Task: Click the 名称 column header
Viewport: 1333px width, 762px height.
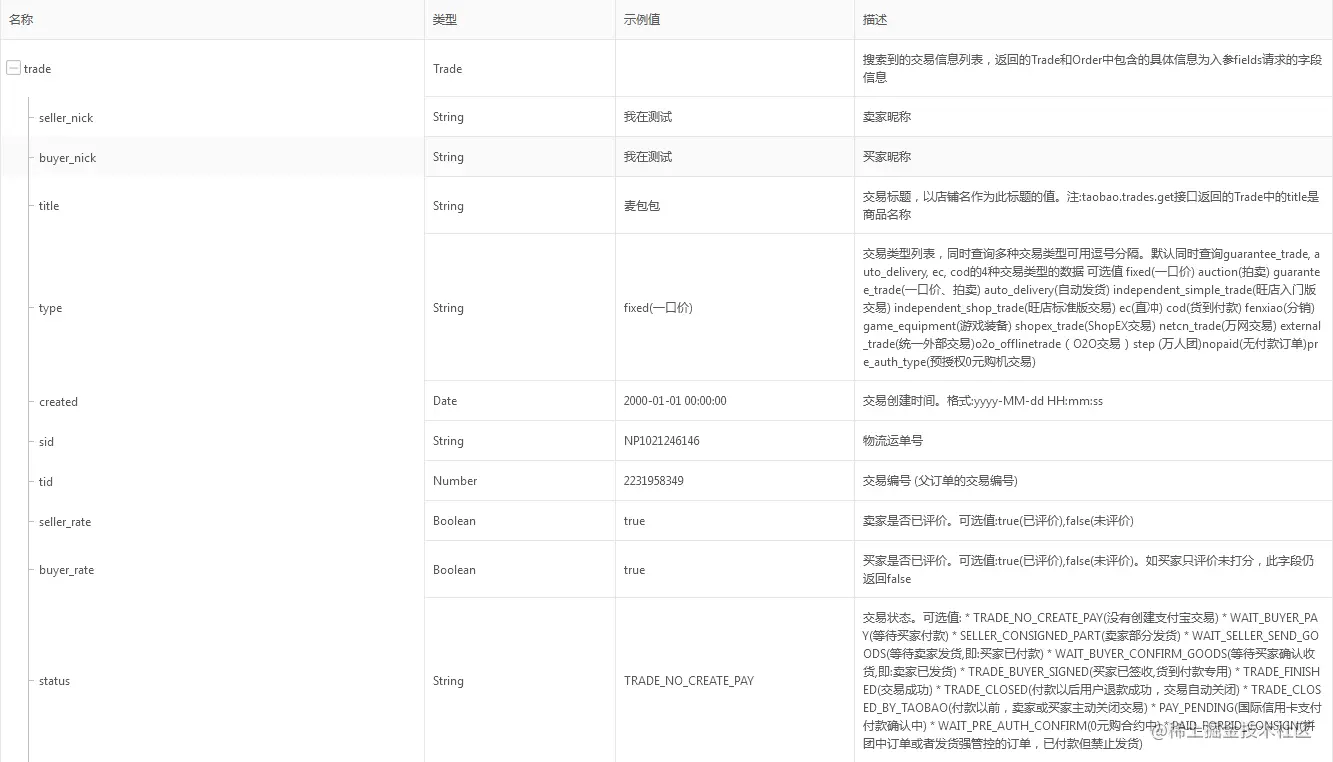Action: [x=20, y=18]
